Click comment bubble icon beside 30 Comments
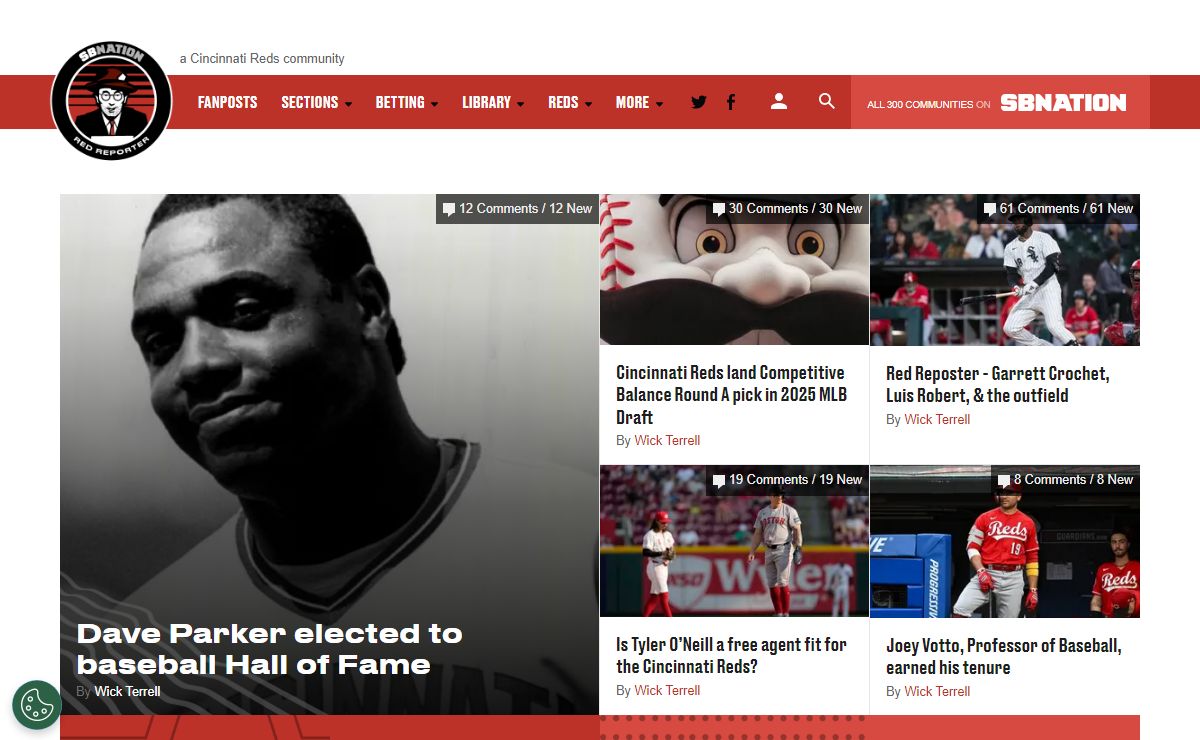 [x=718, y=209]
